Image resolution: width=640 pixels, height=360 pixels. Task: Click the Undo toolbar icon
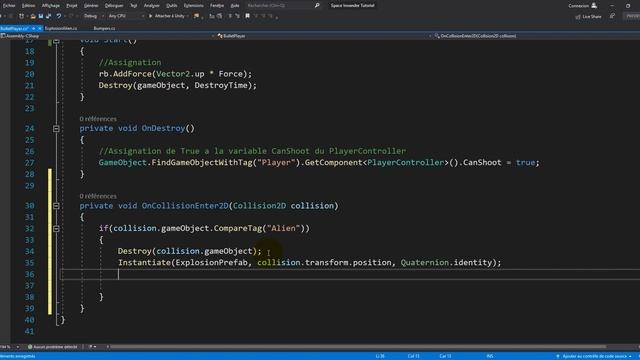tap(59, 16)
